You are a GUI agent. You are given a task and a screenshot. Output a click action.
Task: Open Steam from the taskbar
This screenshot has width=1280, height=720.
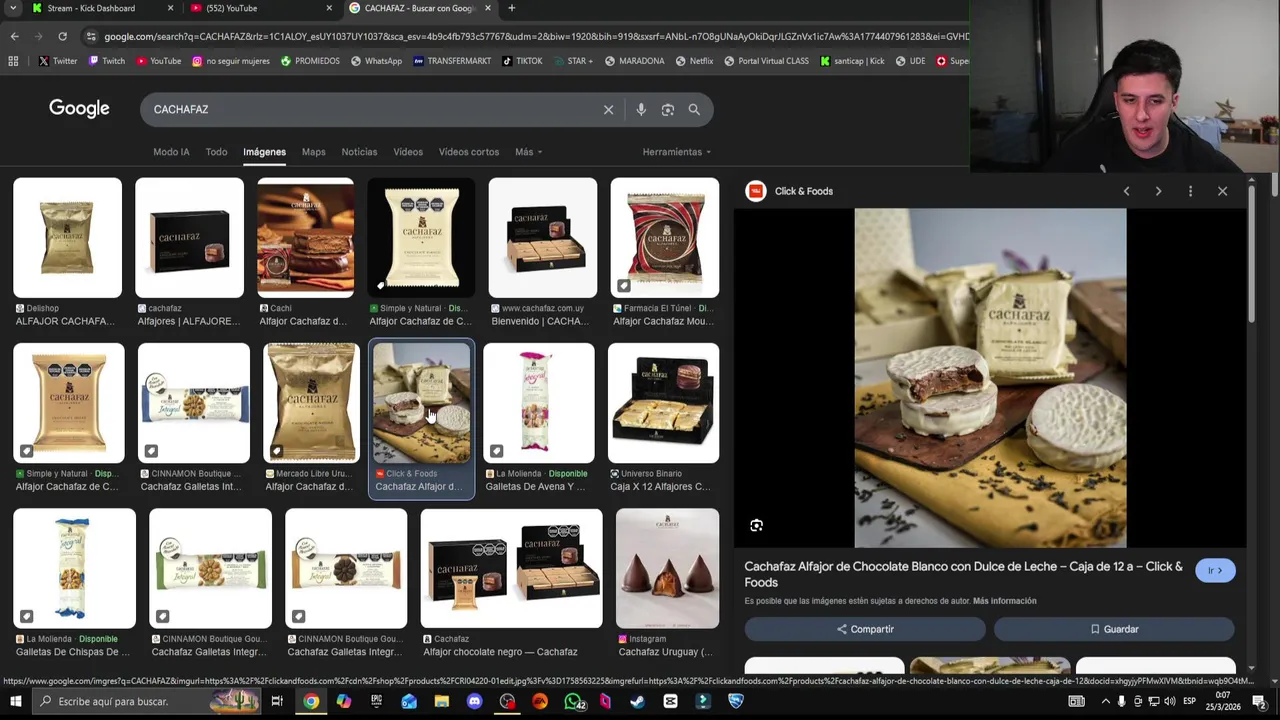click(x=637, y=701)
